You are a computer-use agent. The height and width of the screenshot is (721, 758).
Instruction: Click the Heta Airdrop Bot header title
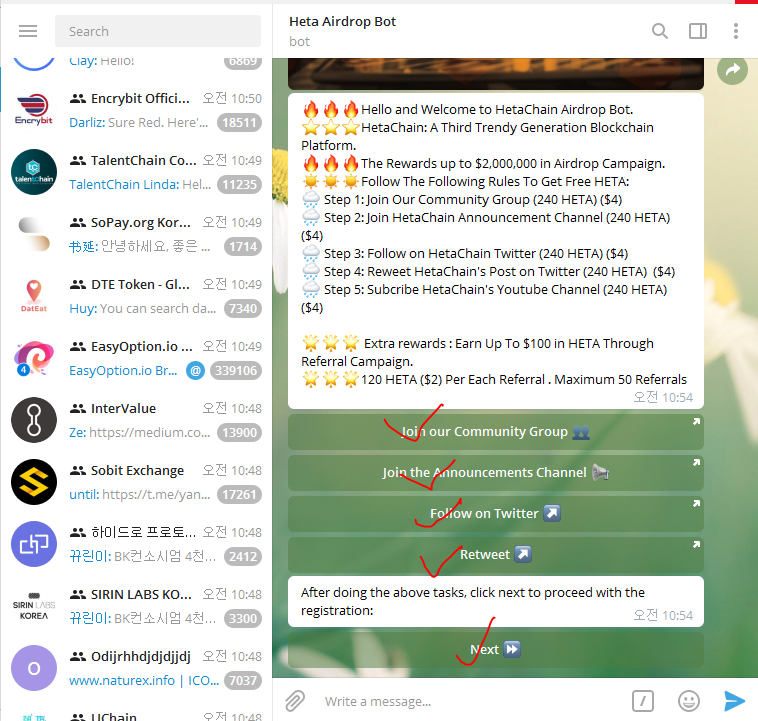342,22
